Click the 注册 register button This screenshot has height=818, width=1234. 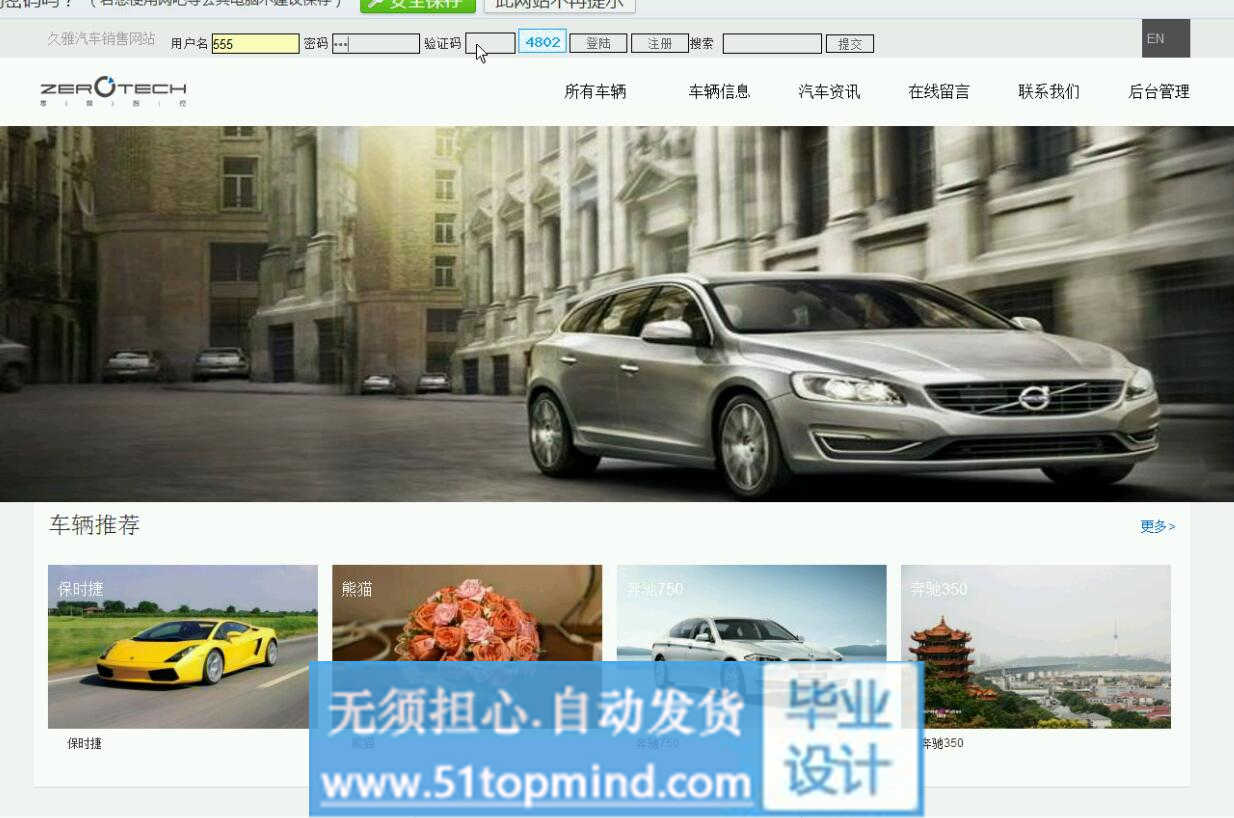[660, 43]
